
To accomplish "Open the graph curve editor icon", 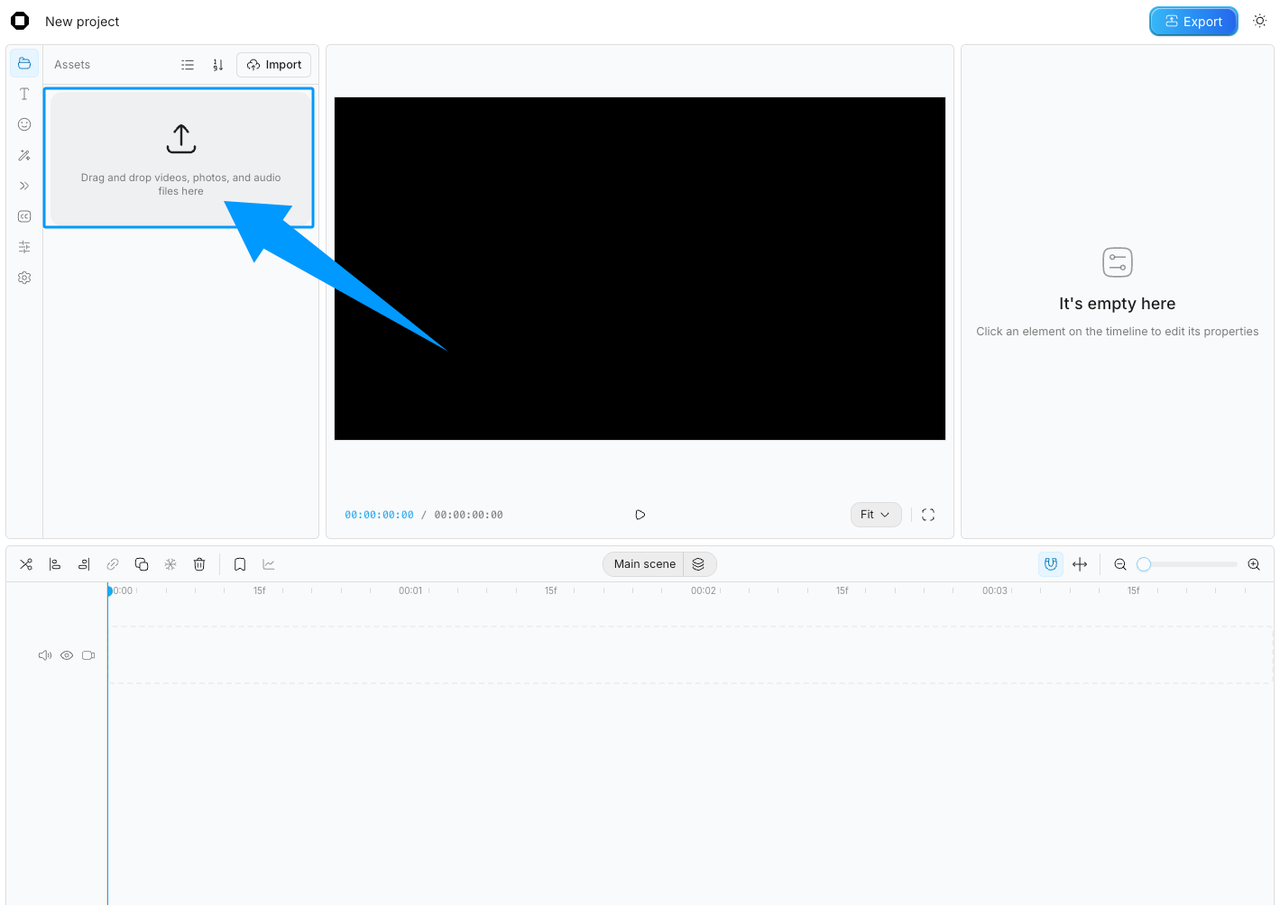I will tap(269, 564).
